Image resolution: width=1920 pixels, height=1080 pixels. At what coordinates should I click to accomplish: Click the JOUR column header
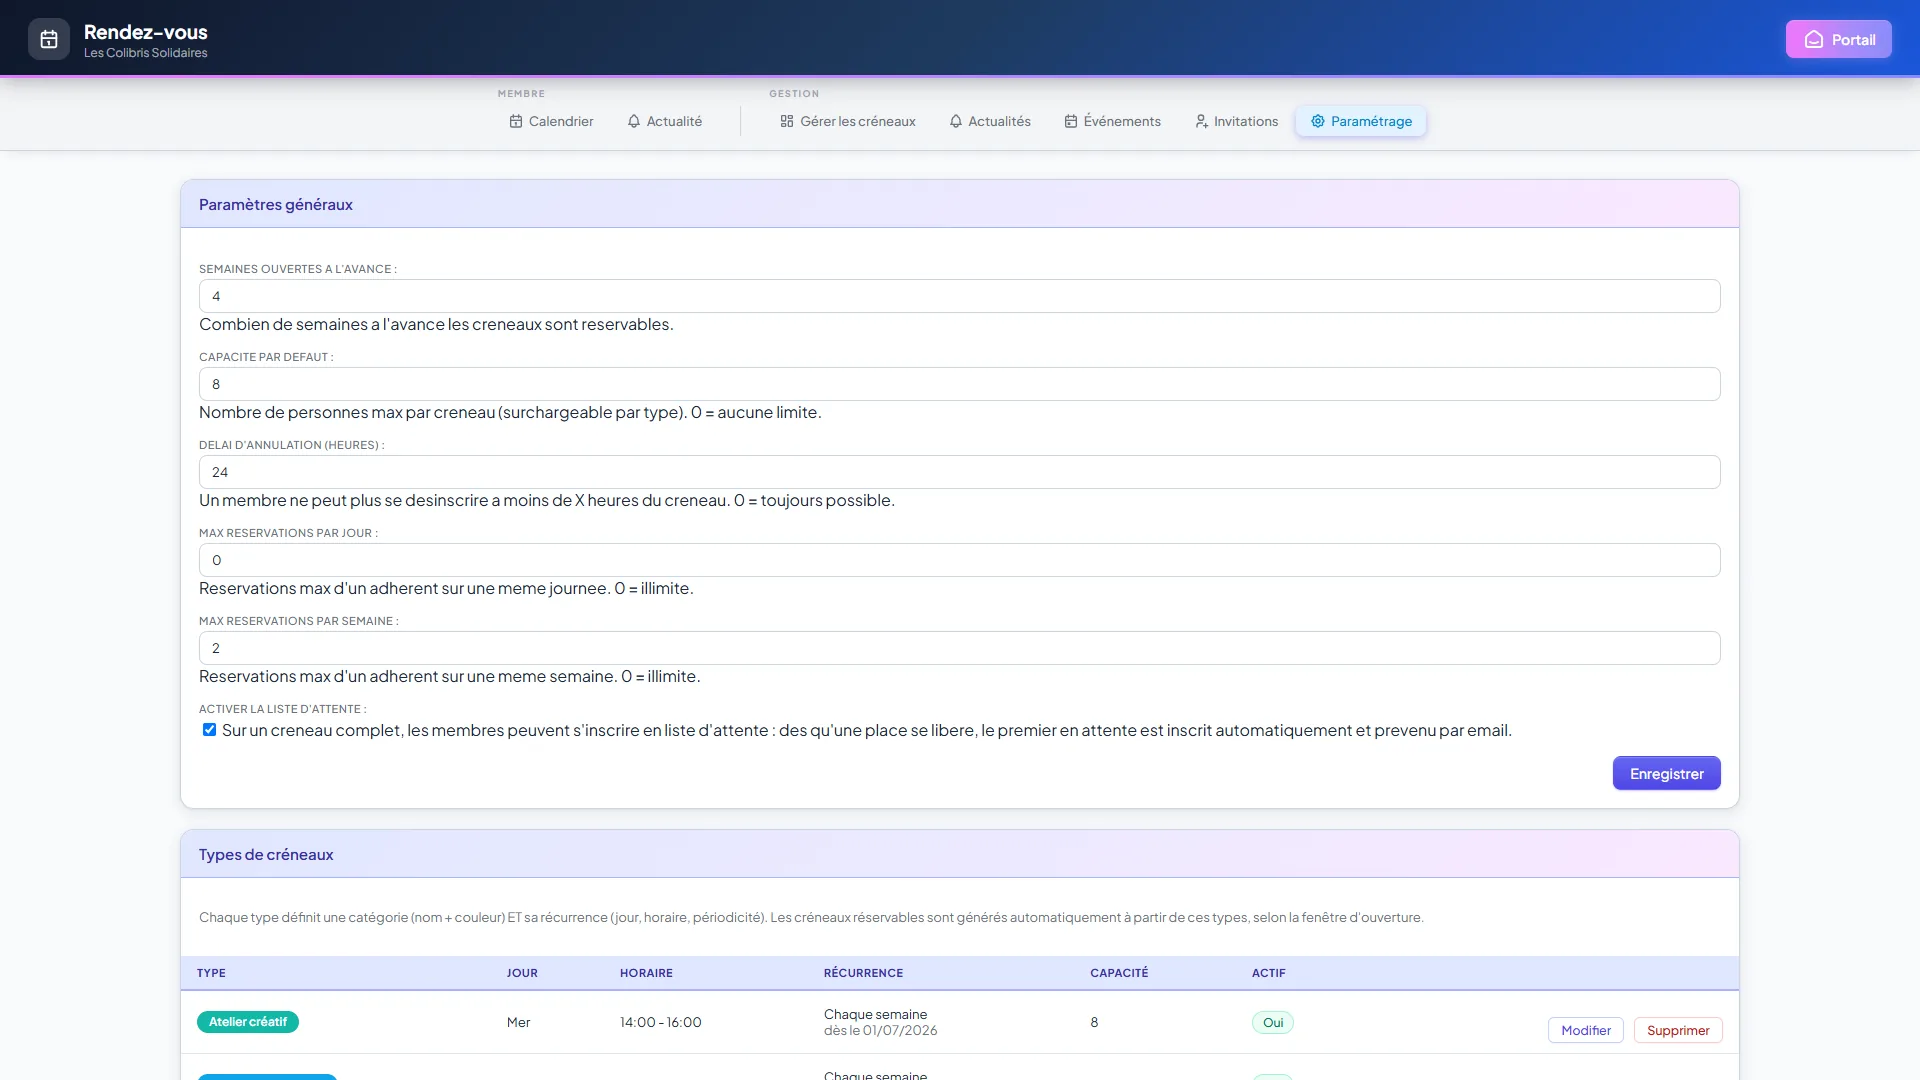tap(522, 973)
